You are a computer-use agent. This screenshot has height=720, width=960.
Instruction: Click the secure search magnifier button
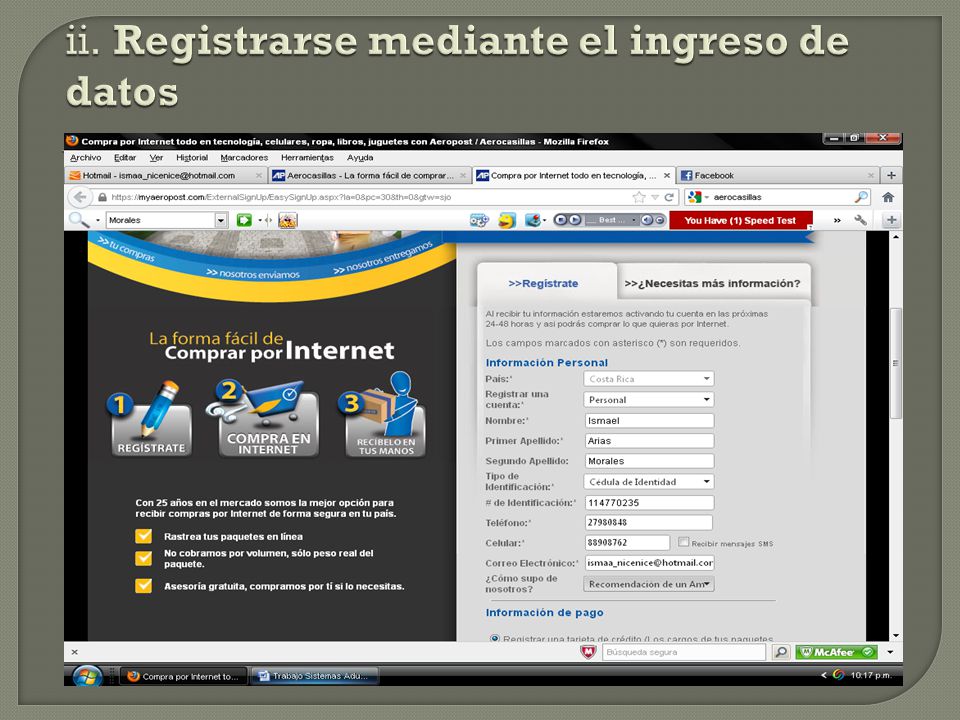point(781,653)
